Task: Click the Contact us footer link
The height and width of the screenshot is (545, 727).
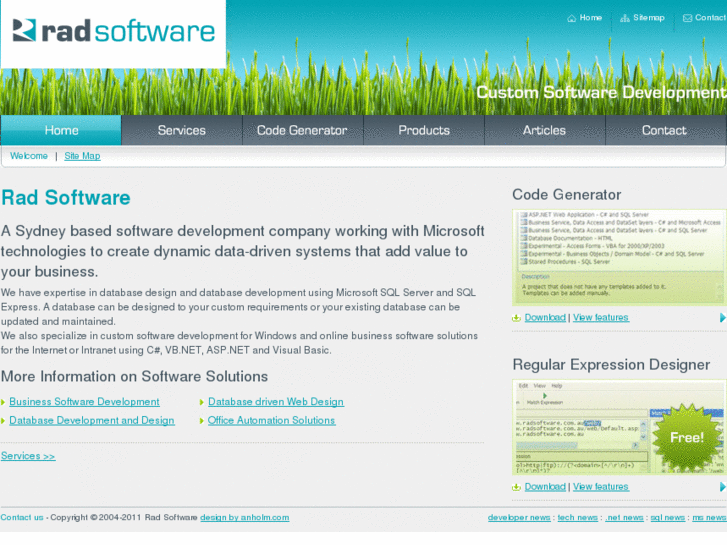Action: (x=22, y=517)
